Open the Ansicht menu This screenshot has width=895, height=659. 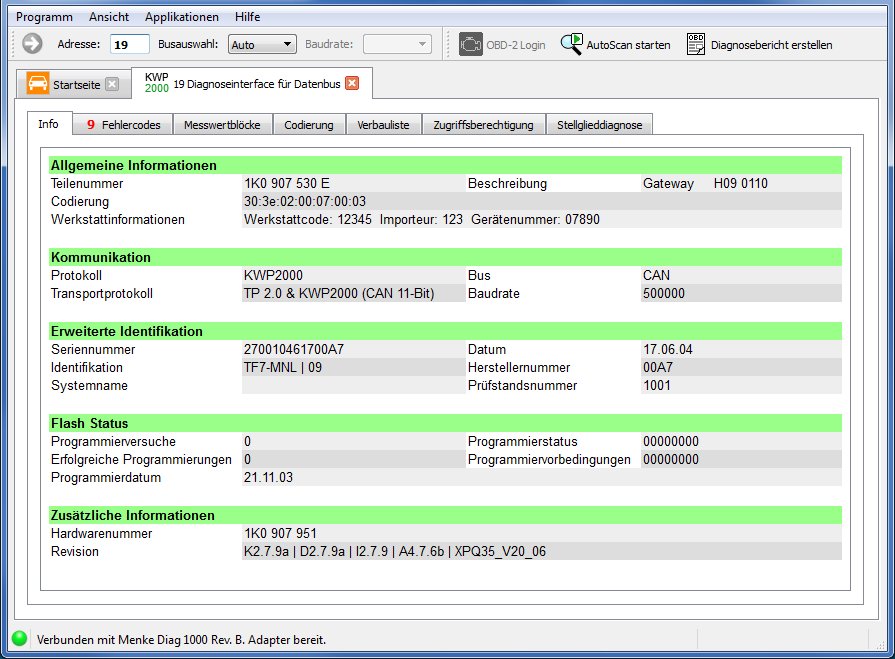click(108, 17)
